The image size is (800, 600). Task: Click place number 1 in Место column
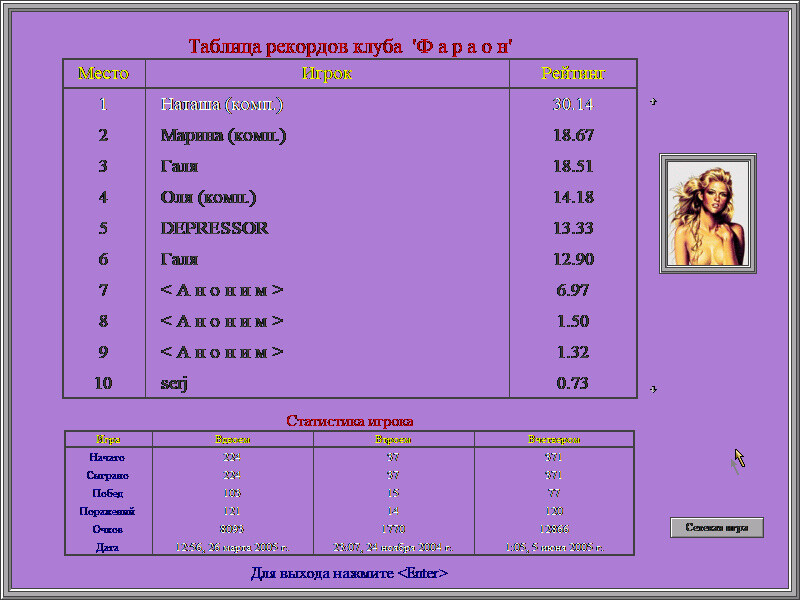coord(104,104)
